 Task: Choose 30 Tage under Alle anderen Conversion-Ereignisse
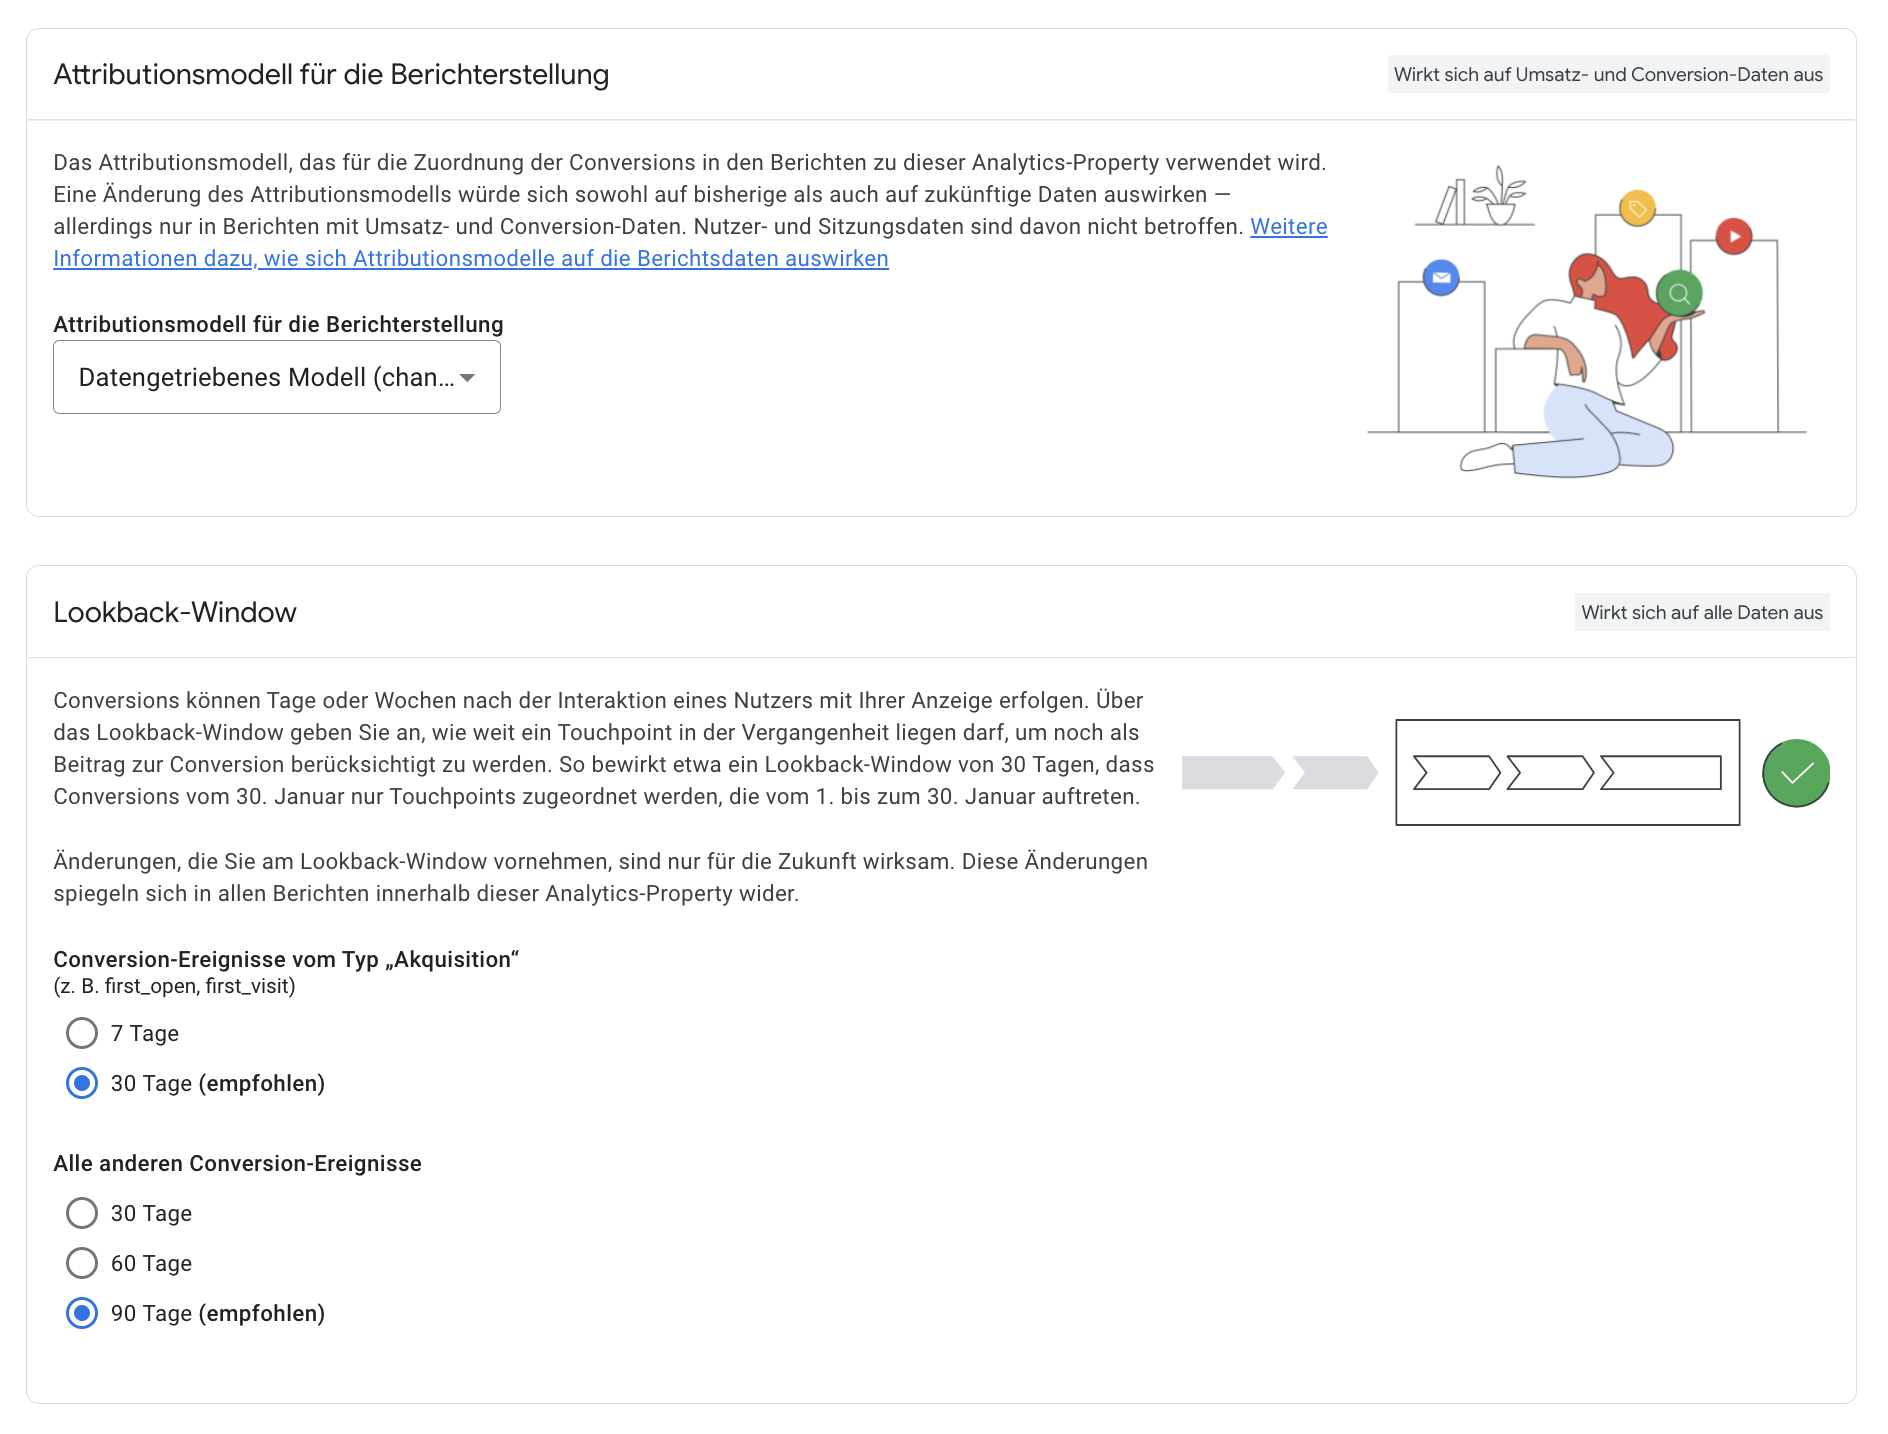82,1213
